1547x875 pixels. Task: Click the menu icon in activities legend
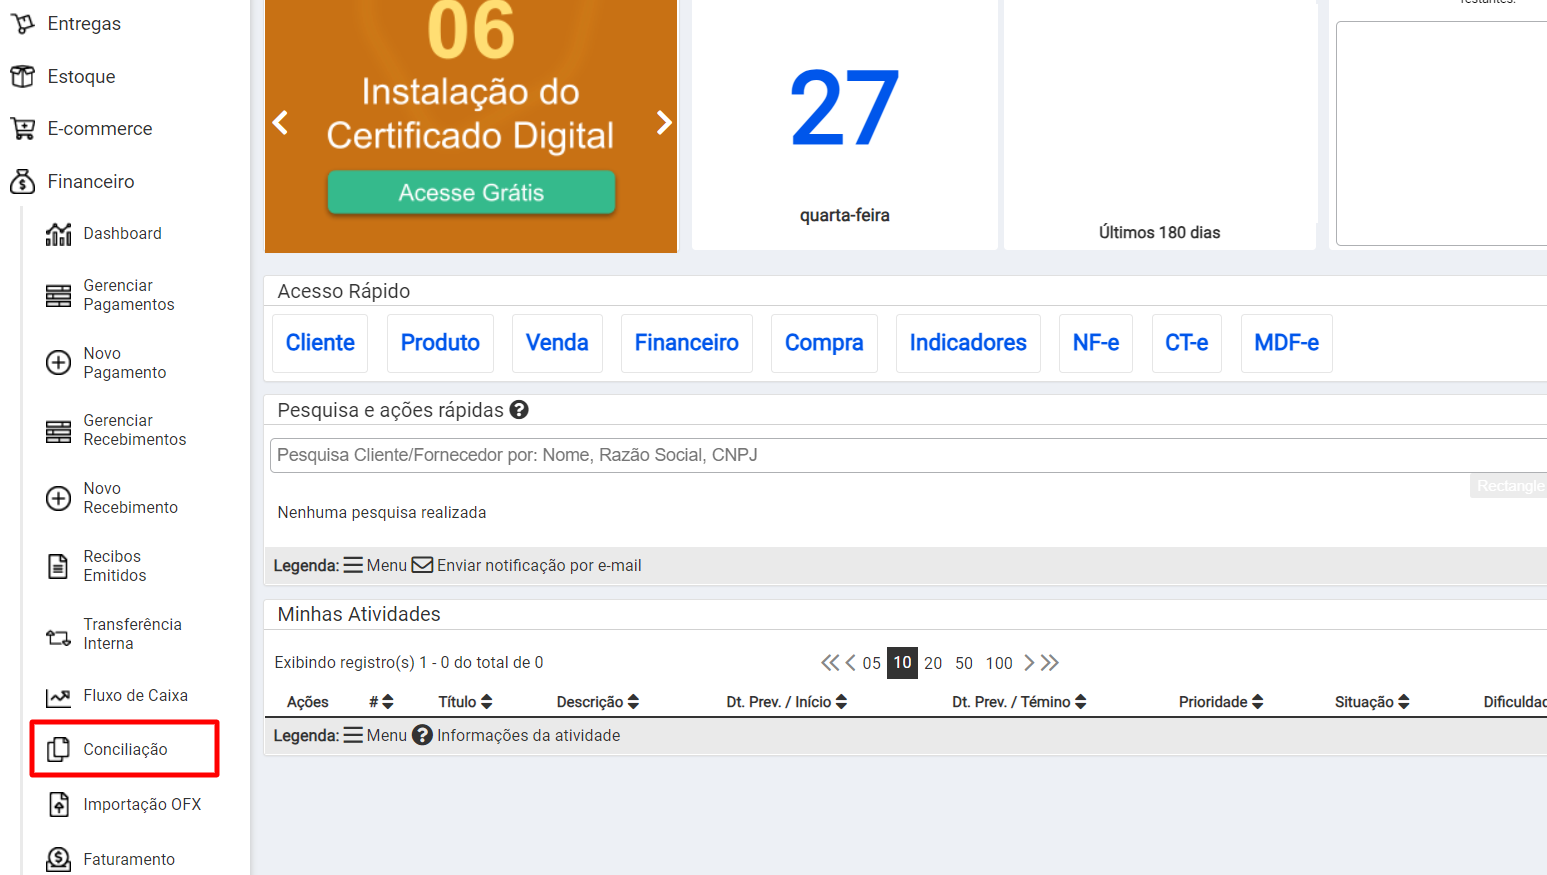click(x=353, y=735)
